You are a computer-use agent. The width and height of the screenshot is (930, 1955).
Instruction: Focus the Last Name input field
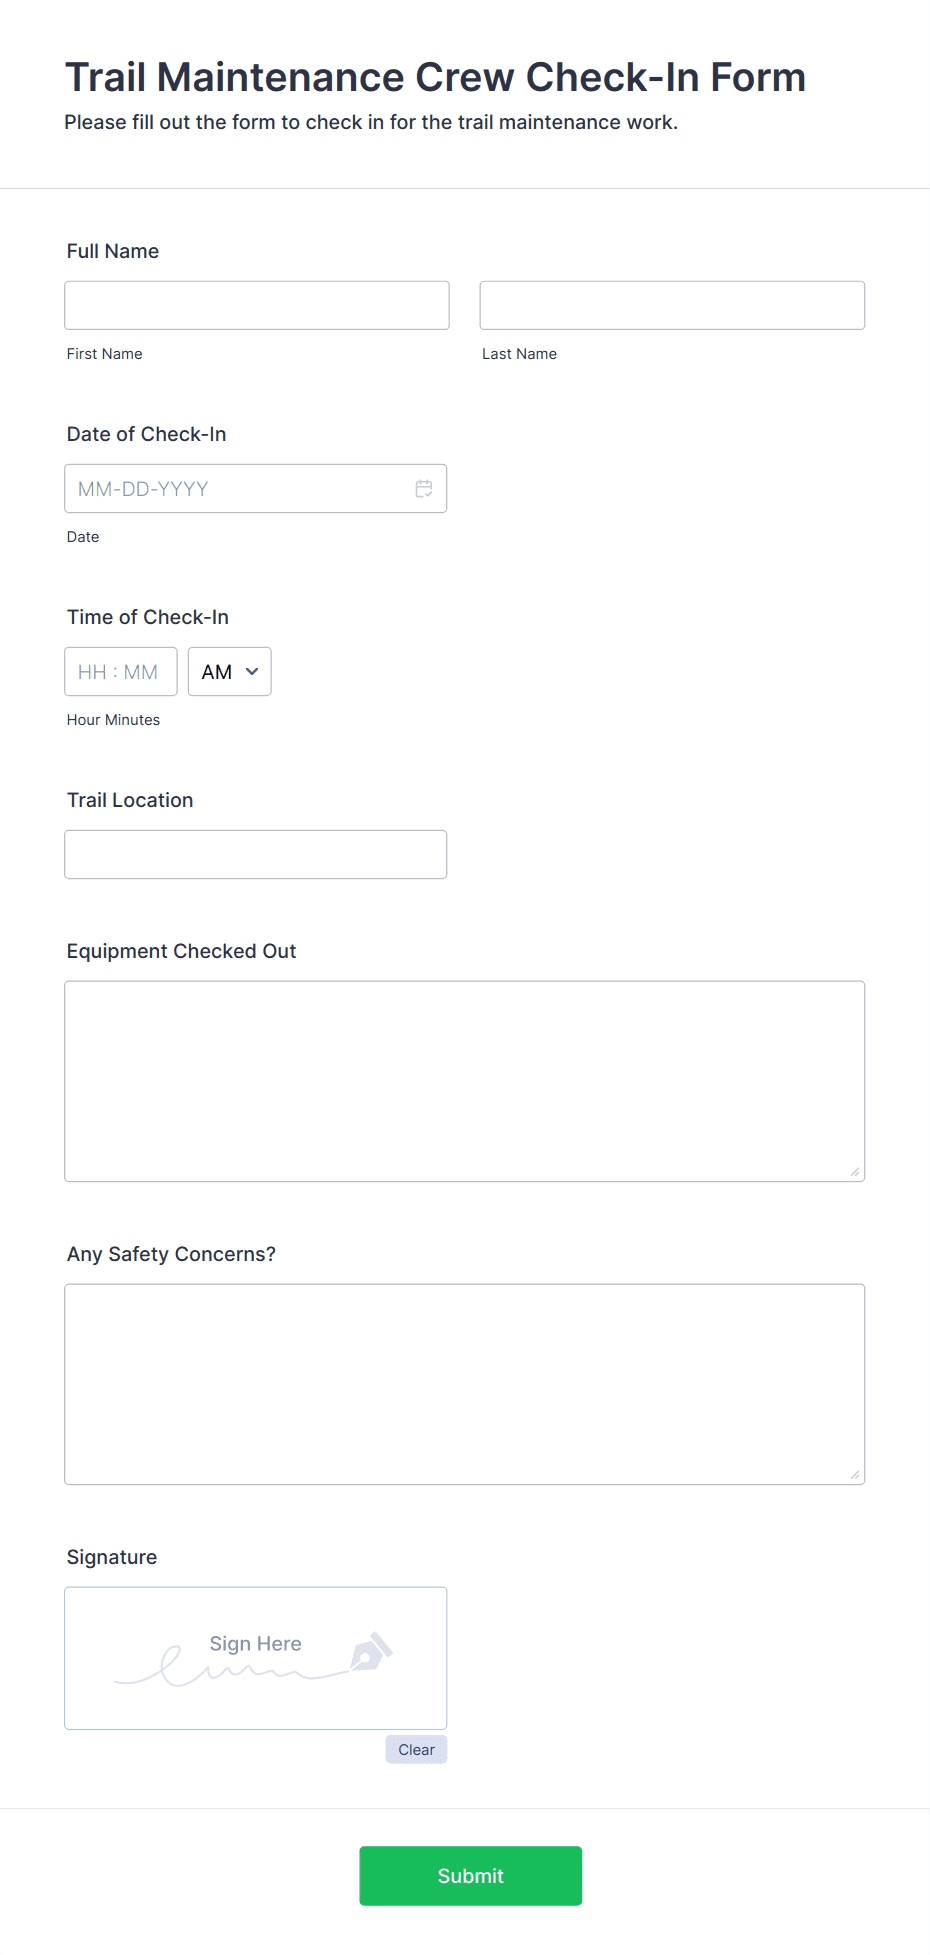click(x=672, y=305)
